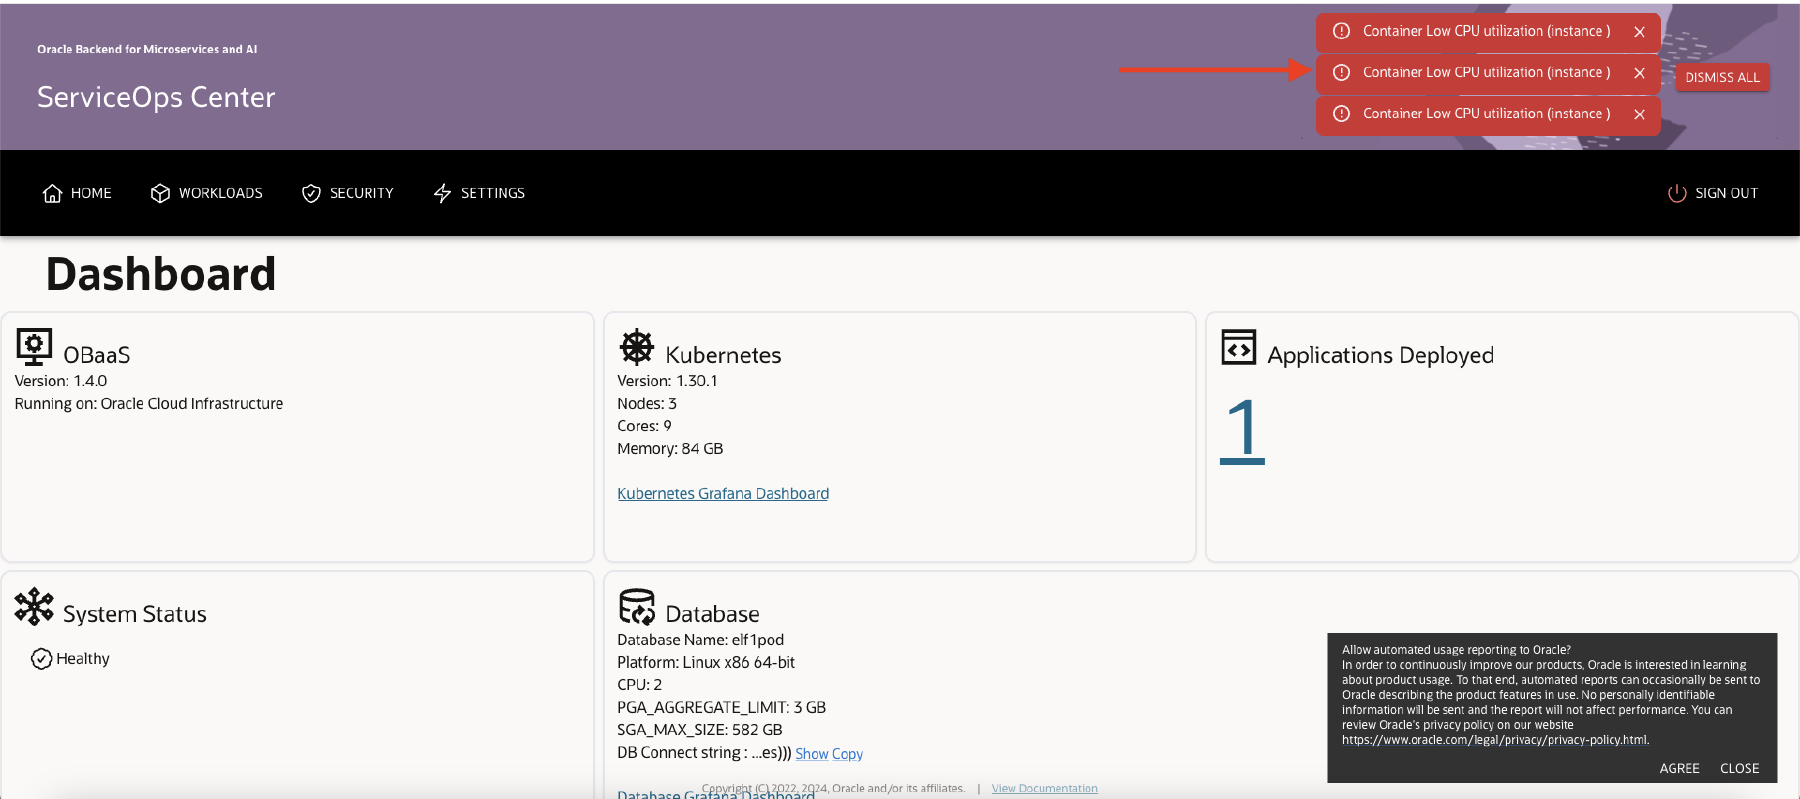This screenshot has width=1800, height=799.
Task: Click the Sign Out power icon
Action: click(1677, 193)
